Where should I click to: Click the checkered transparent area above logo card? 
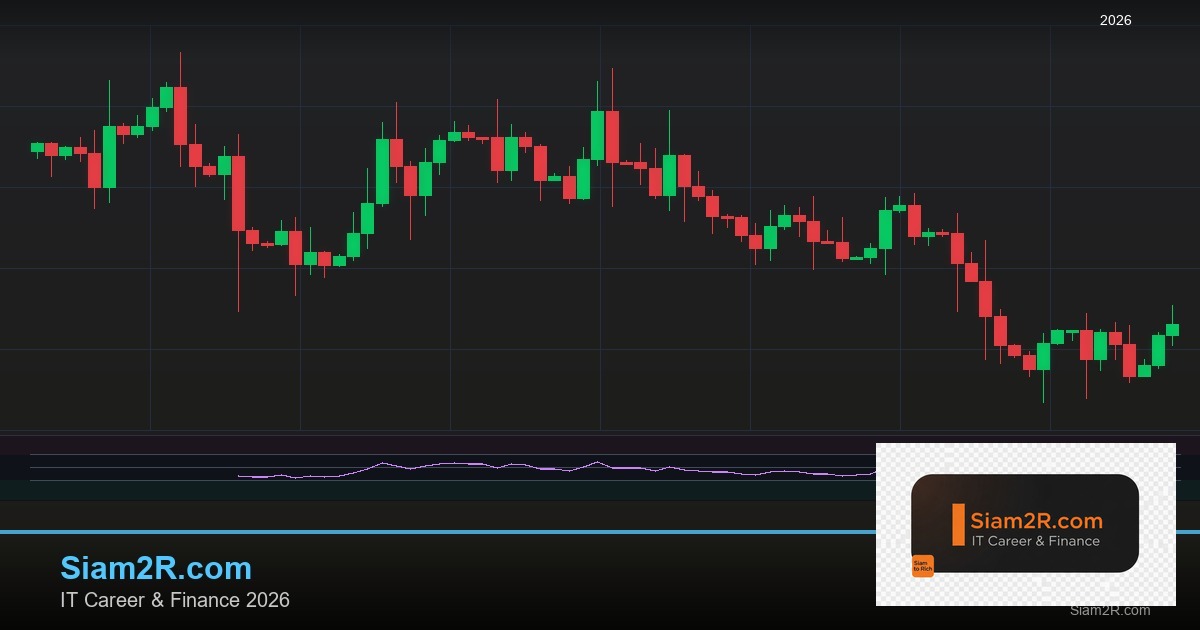click(x=1024, y=458)
